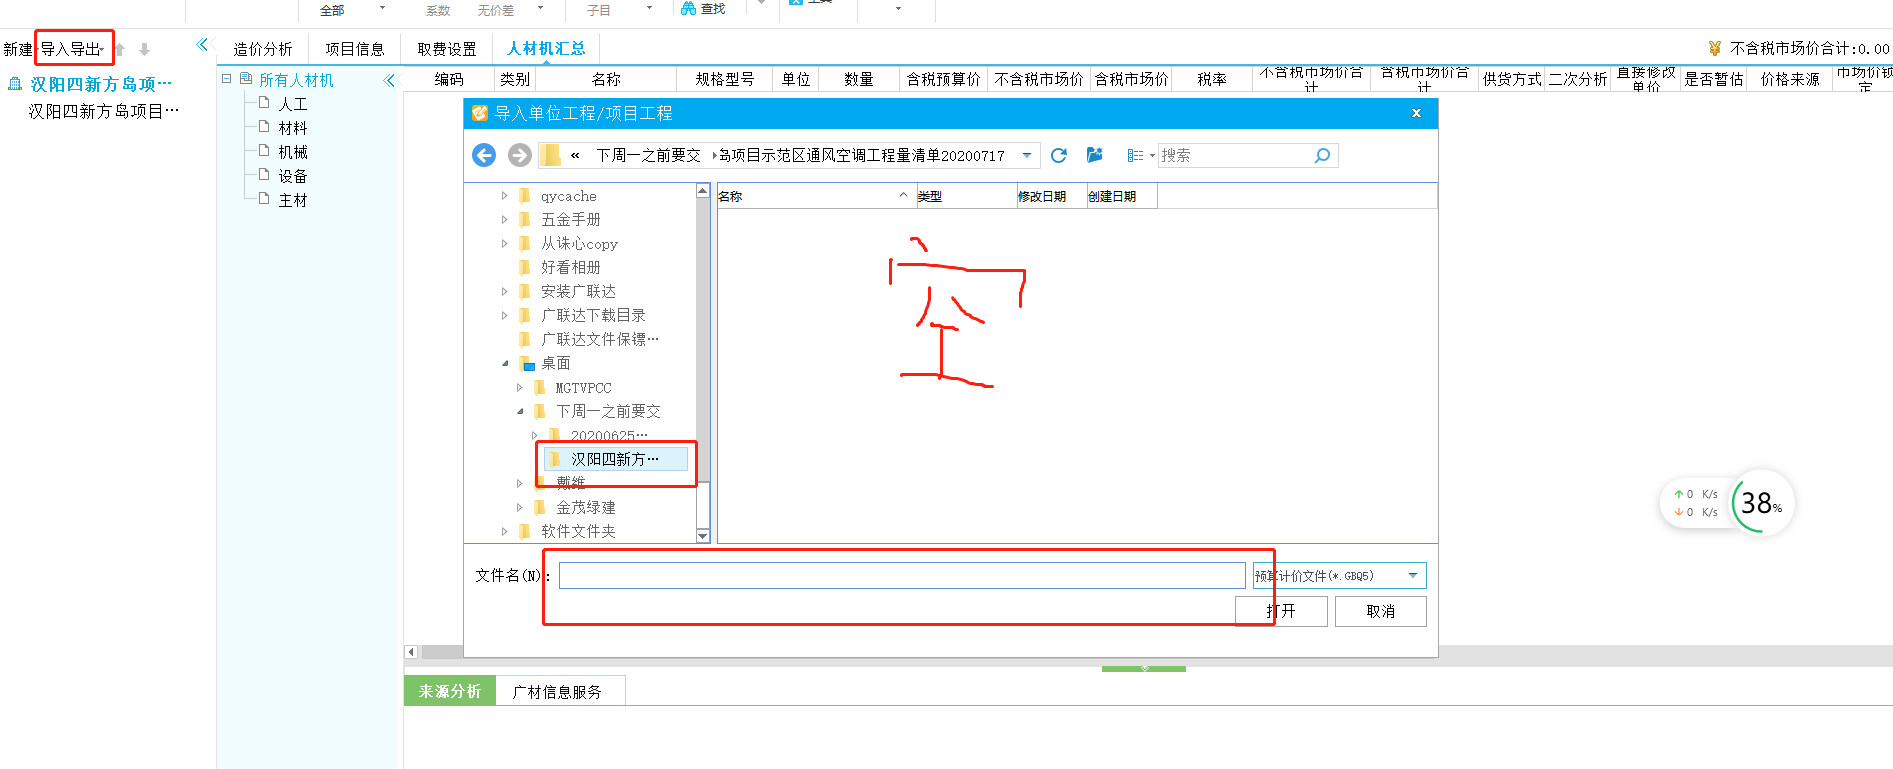1893x769 pixels.
Task: Click the building icon of 汉阳四新方岛项 project
Action: point(15,84)
